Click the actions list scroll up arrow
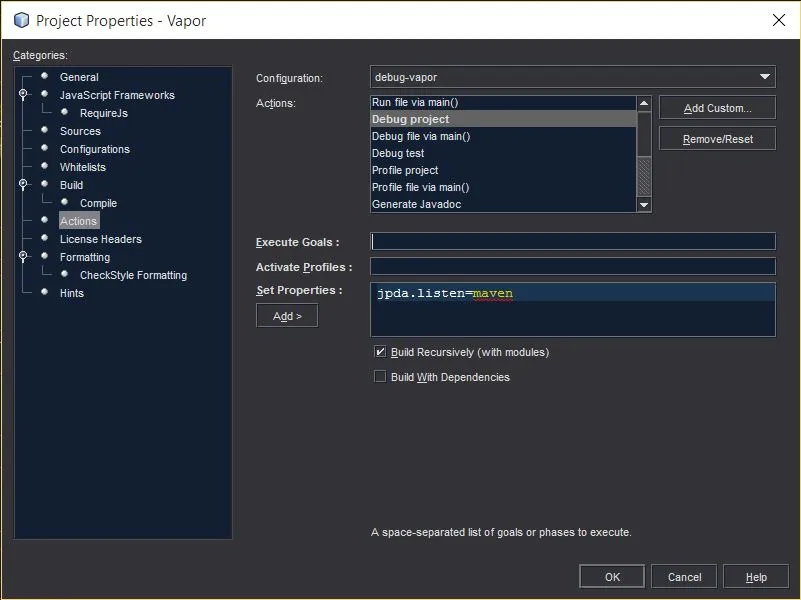Screen dimensions: 801x600 [644, 103]
